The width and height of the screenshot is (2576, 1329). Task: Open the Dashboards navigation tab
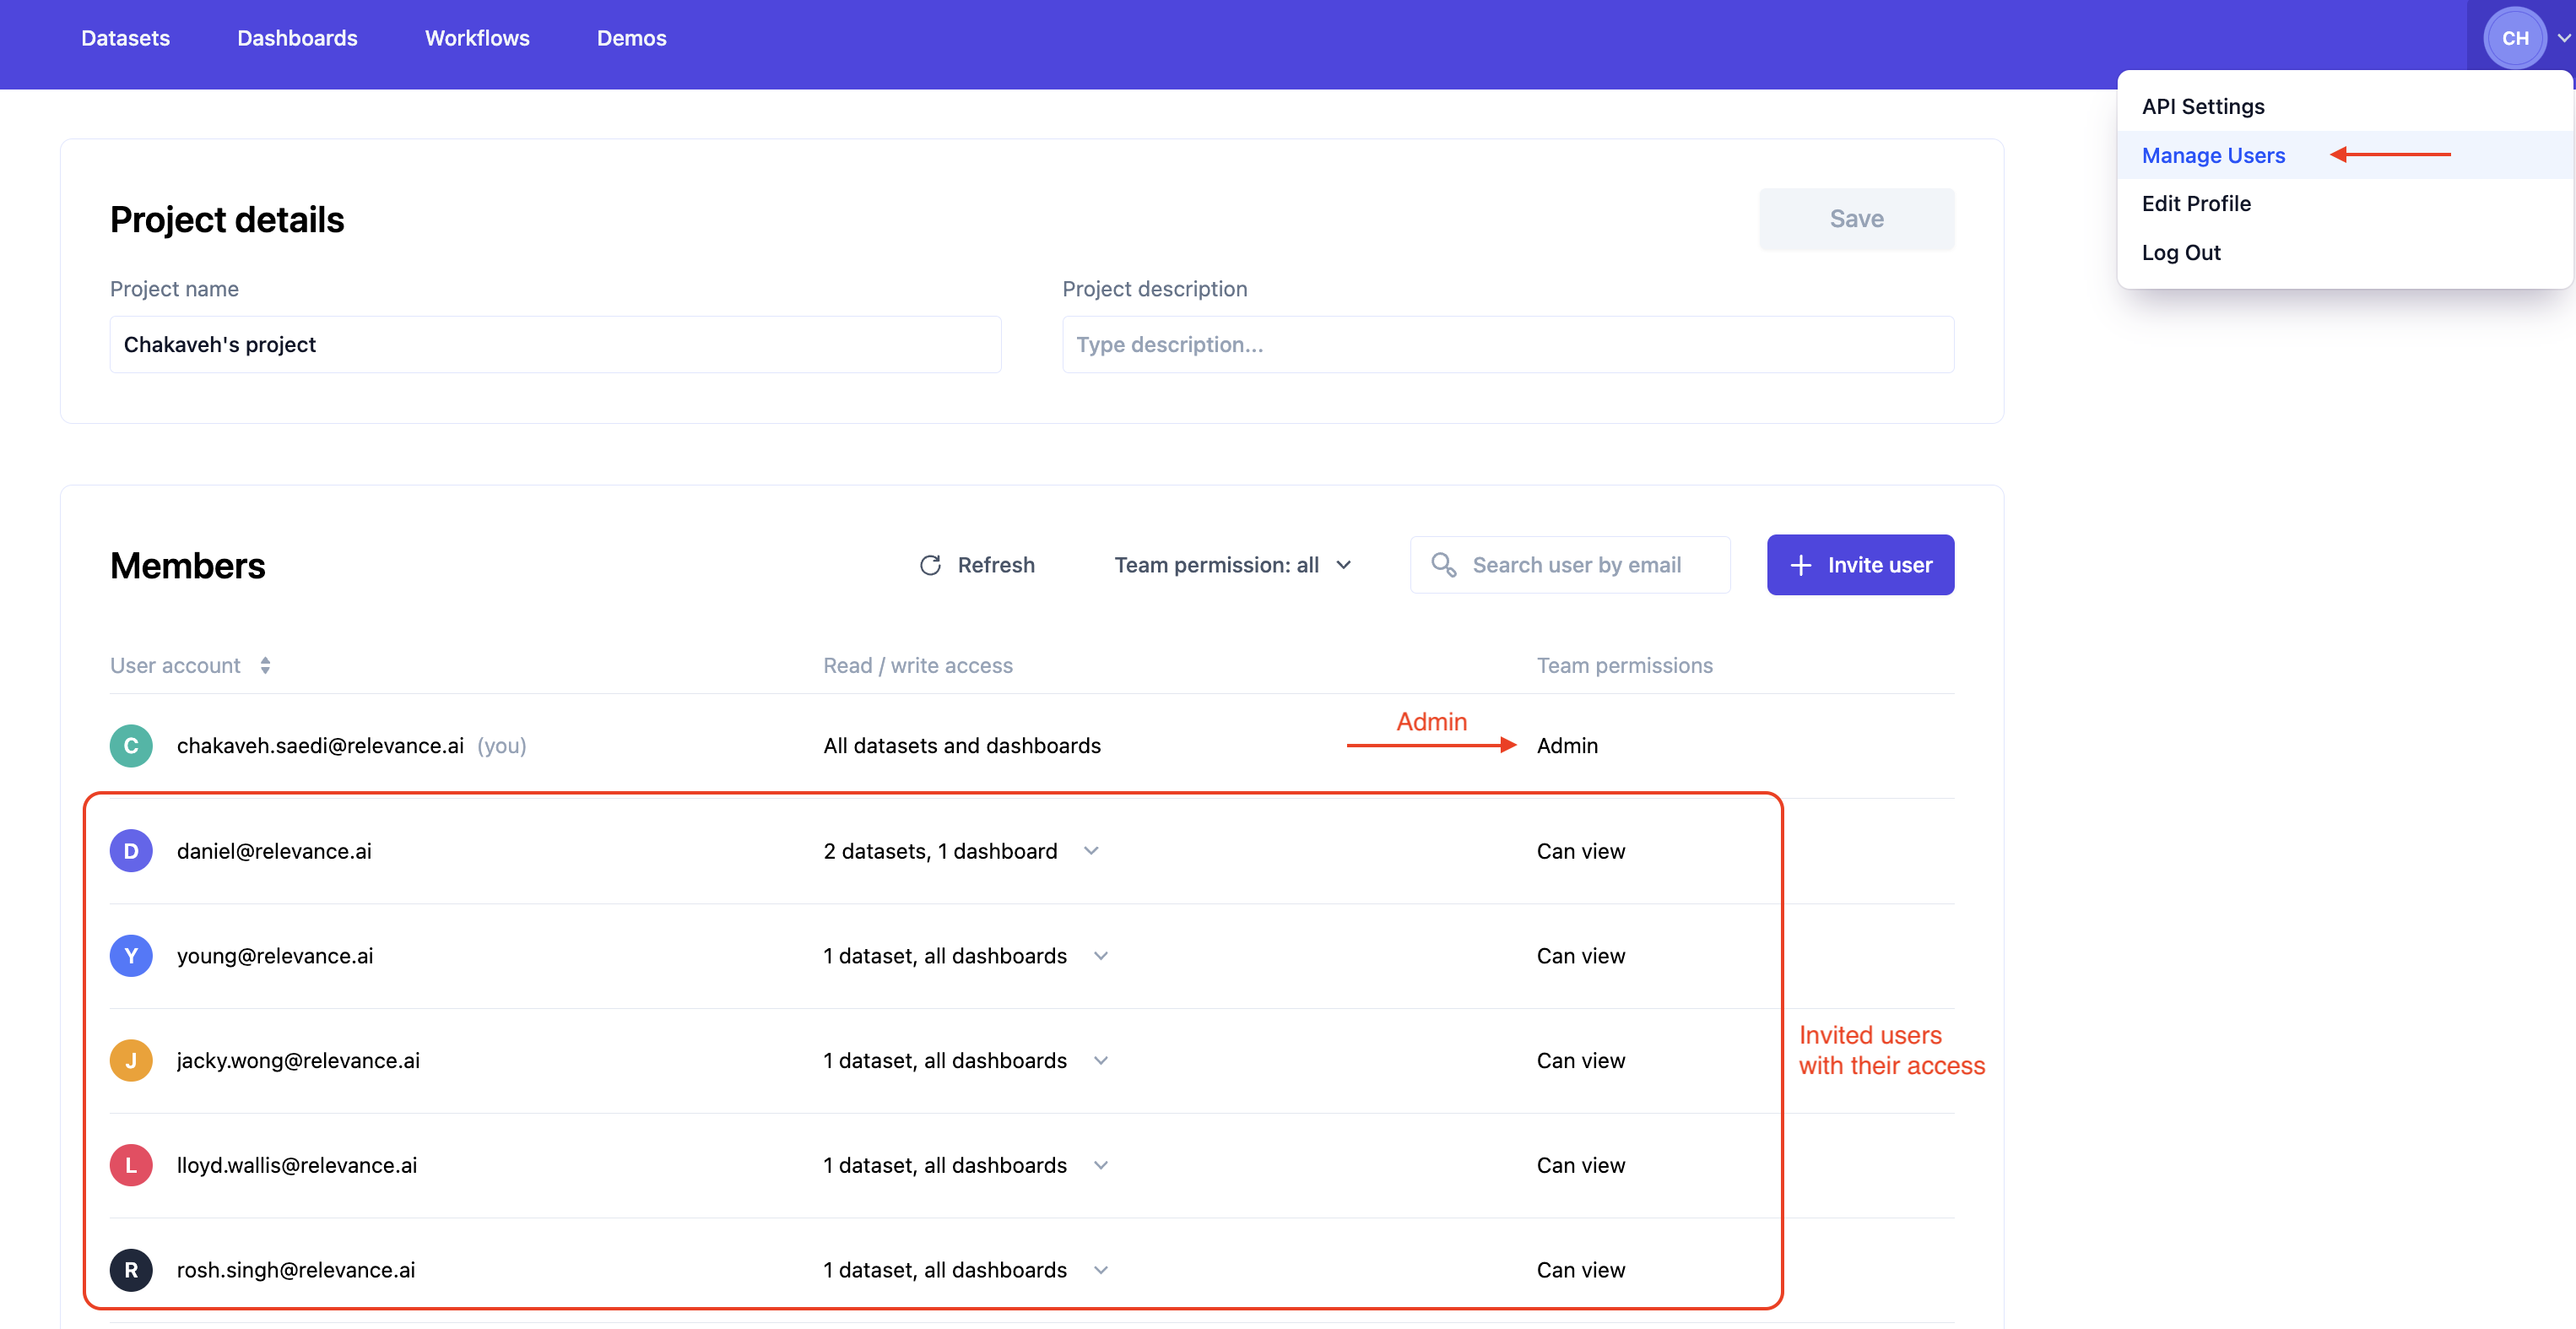(297, 38)
